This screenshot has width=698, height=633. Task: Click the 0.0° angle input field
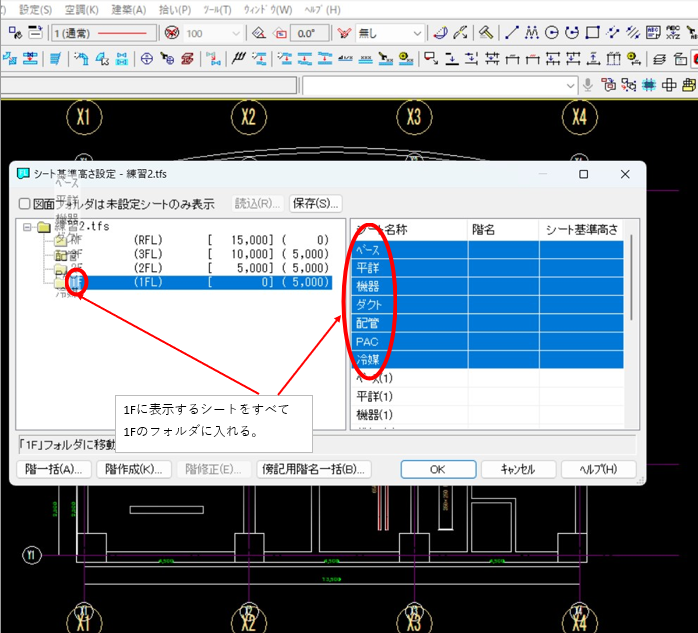click(310, 33)
